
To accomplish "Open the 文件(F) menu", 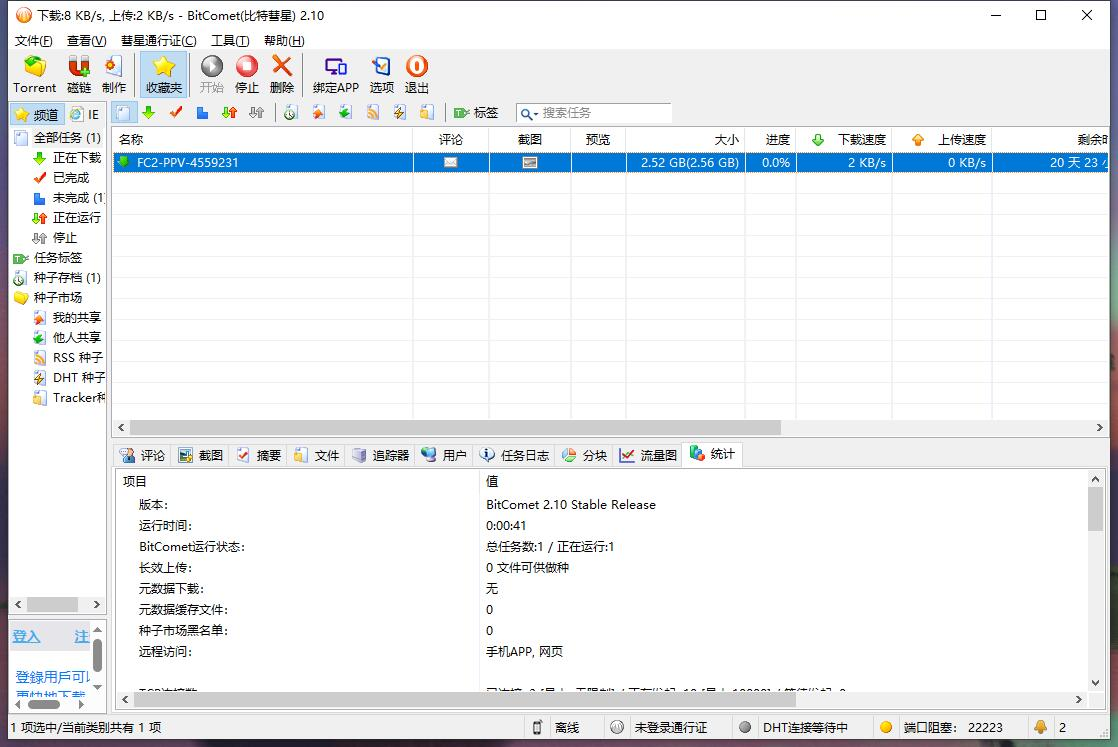I will tap(34, 41).
